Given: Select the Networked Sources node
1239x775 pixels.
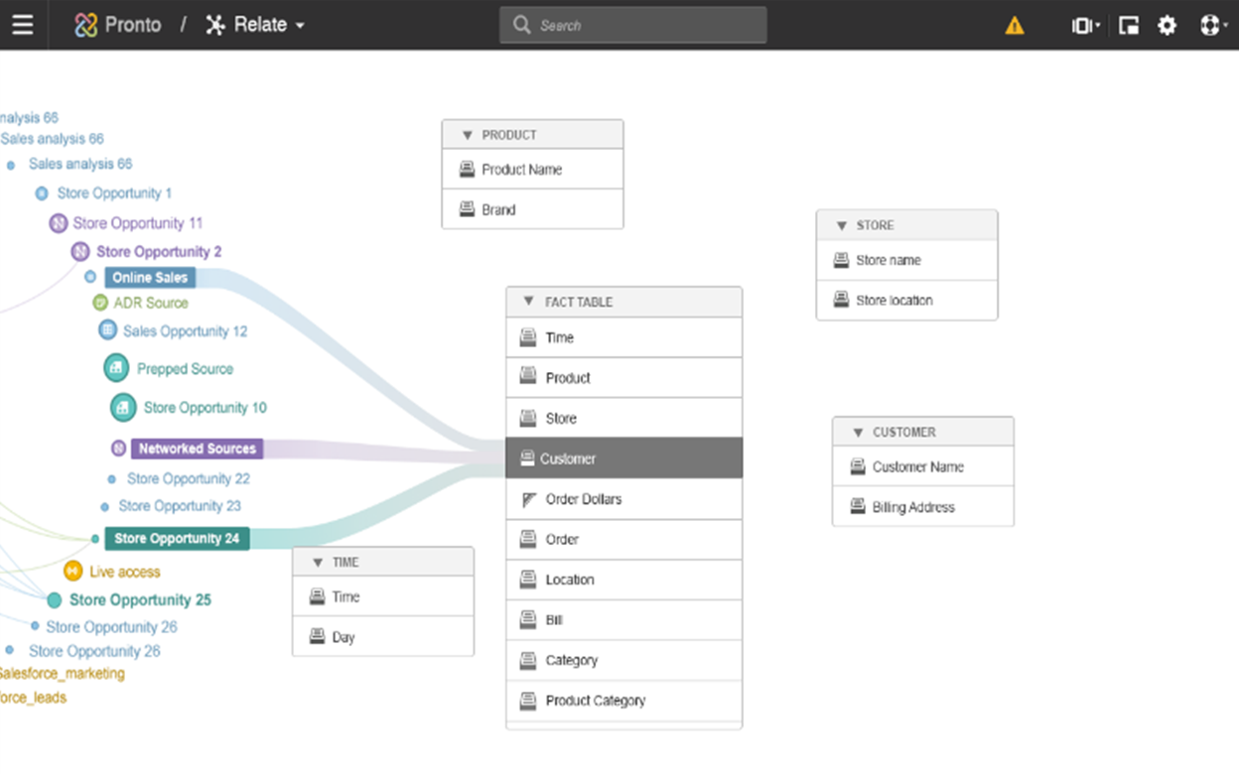Looking at the screenshot, I should coord(197,449).
